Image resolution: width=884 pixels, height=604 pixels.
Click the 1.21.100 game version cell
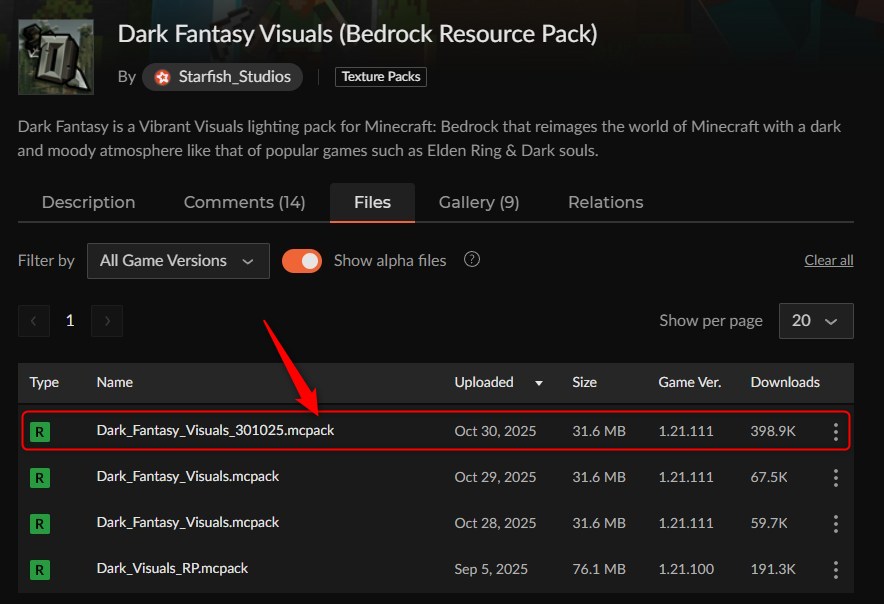click(x=686, y=569)
